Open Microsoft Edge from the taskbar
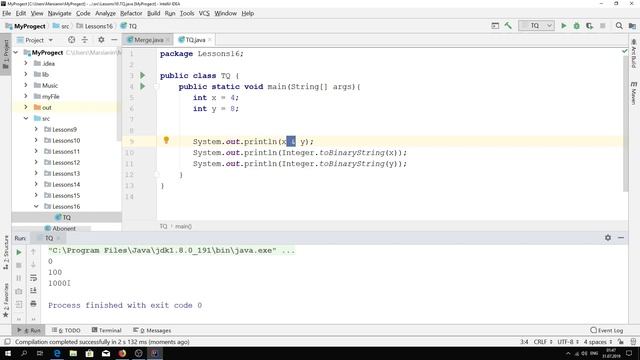This screenshot has width=640, height=360. [x=57, y=353]
